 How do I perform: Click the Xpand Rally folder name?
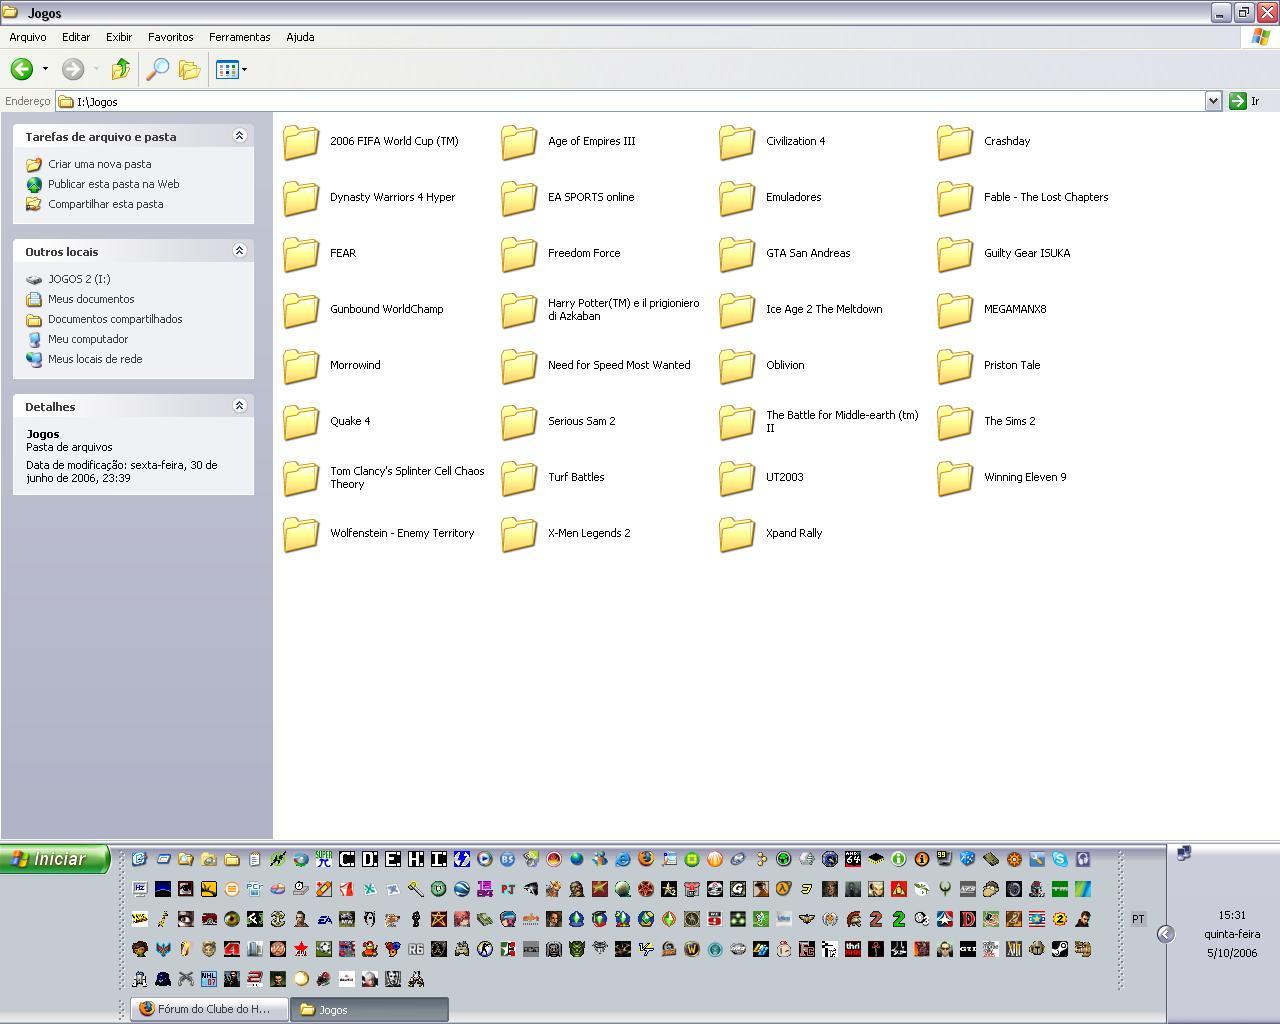pyautogui.click(x=794, y=533)
